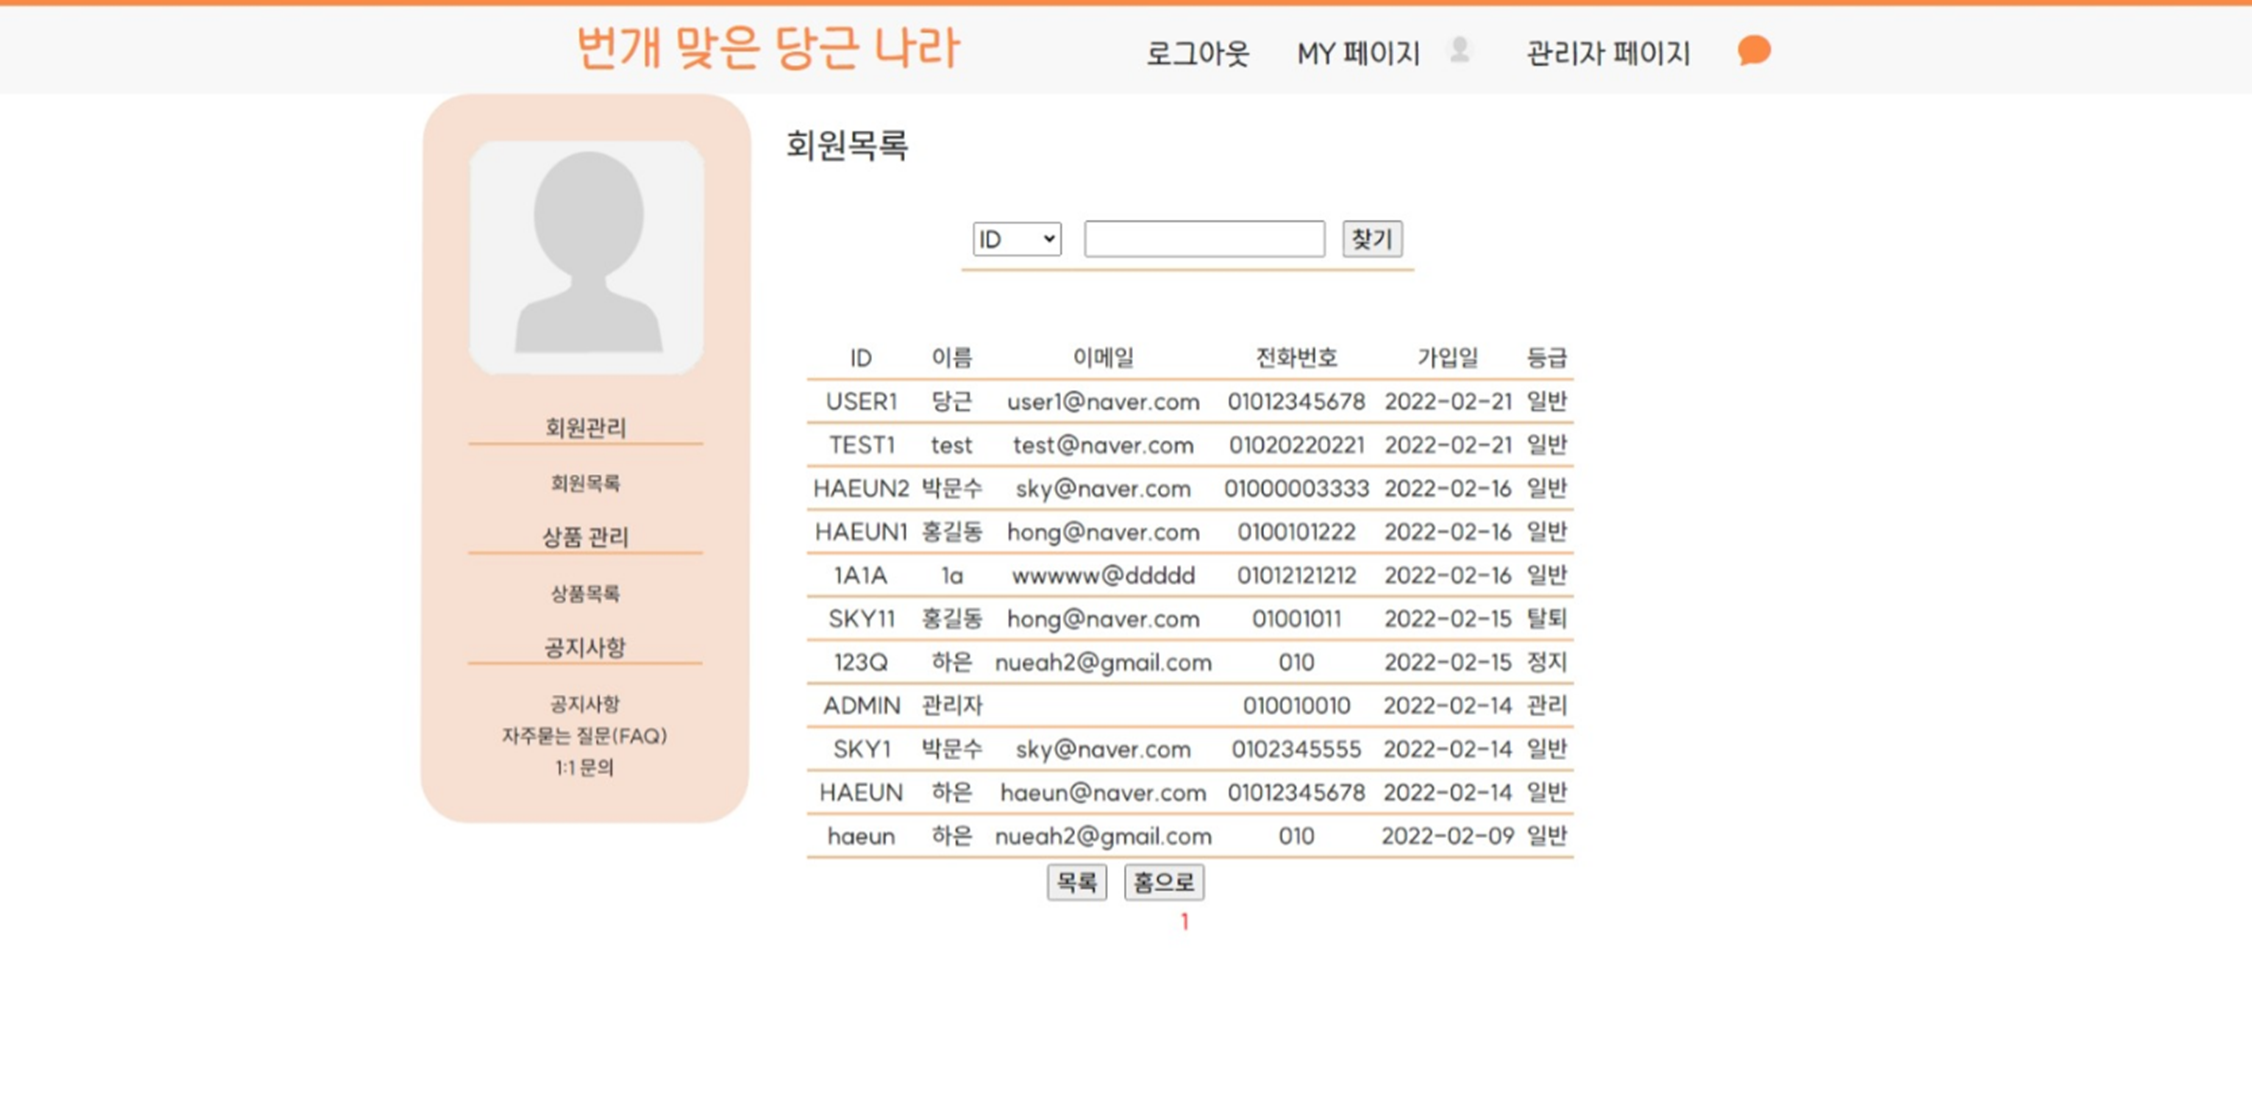Click phone number 01020220221

click(x=1296, y=445)
